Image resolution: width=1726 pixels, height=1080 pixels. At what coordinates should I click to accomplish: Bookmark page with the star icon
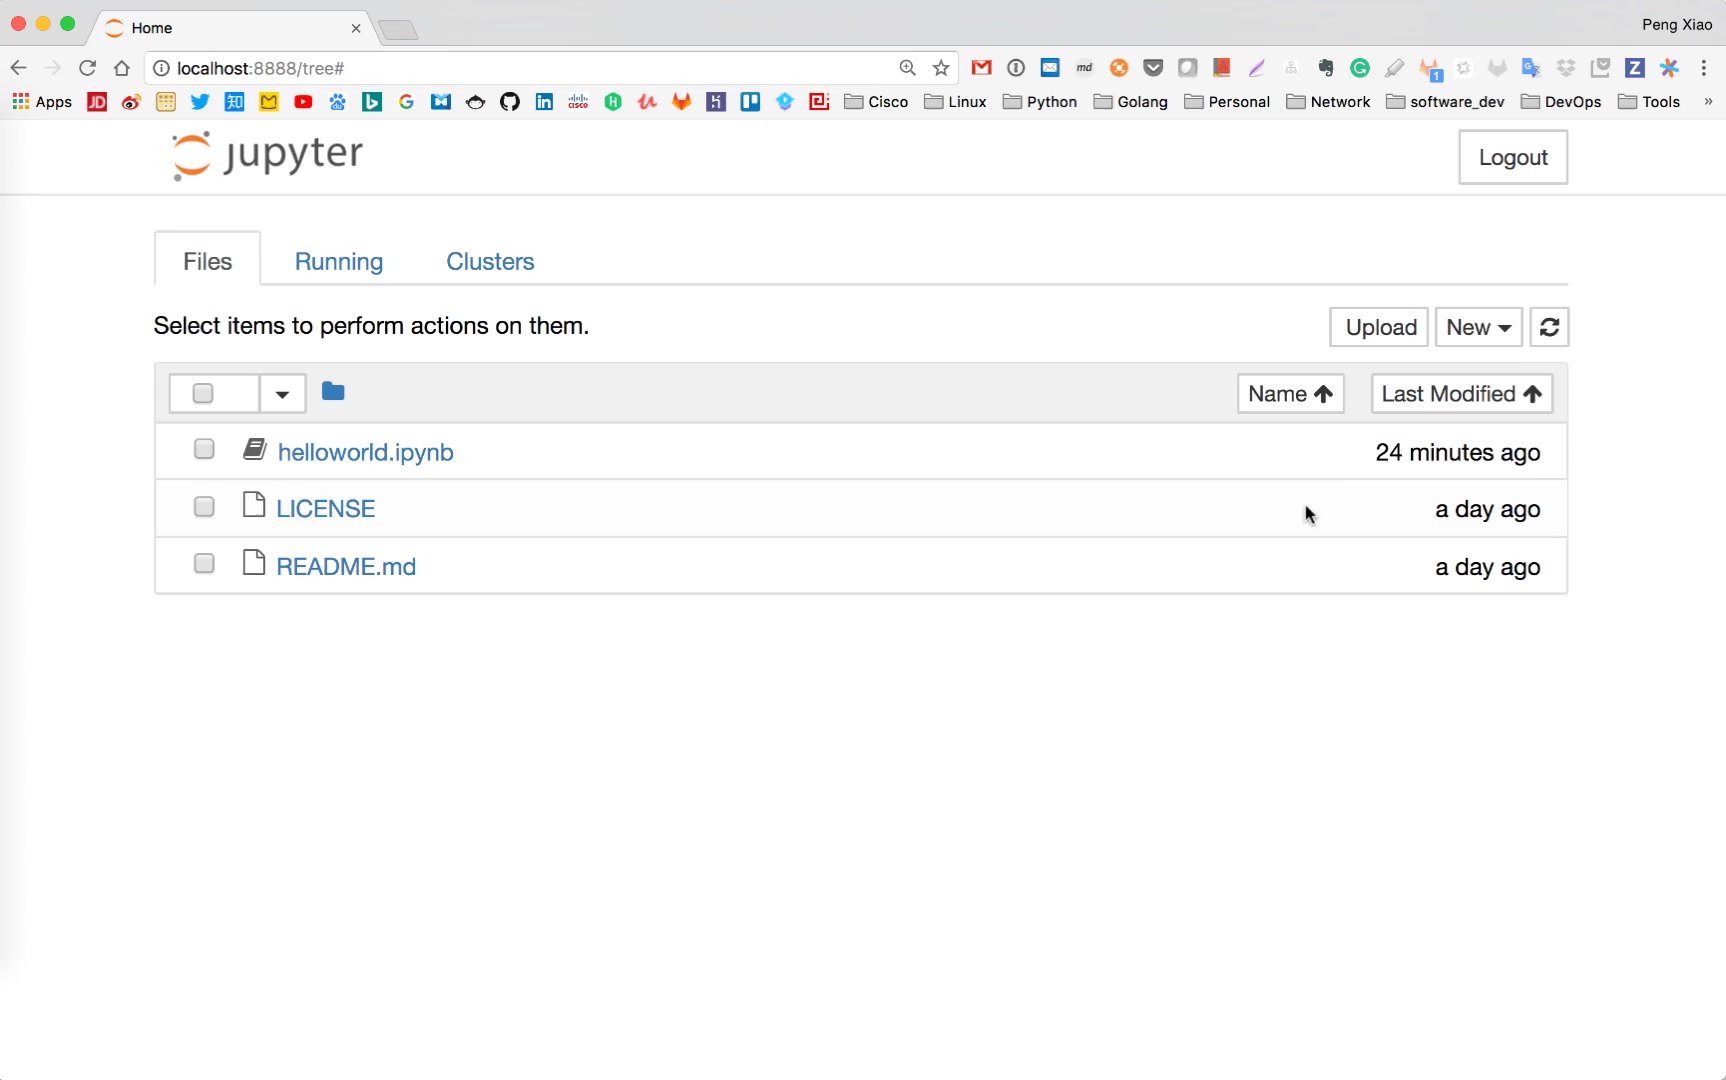[x=941, y=68]
